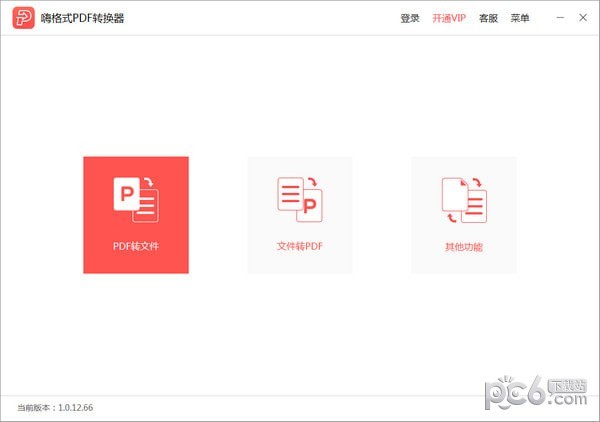Click the 文件转PDF text label
The width and height of the screenshot is (600, 422).
[x=300, y=246]
